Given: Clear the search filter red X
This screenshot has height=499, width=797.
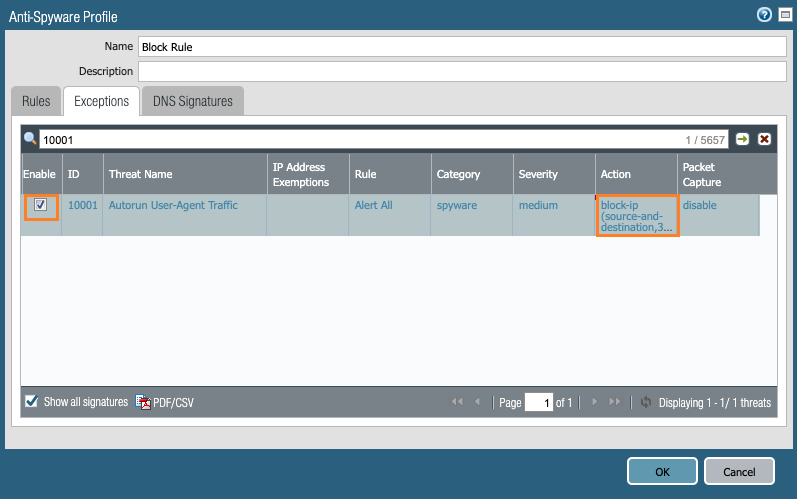Looking at the screenshot, I should pos(764,139).
